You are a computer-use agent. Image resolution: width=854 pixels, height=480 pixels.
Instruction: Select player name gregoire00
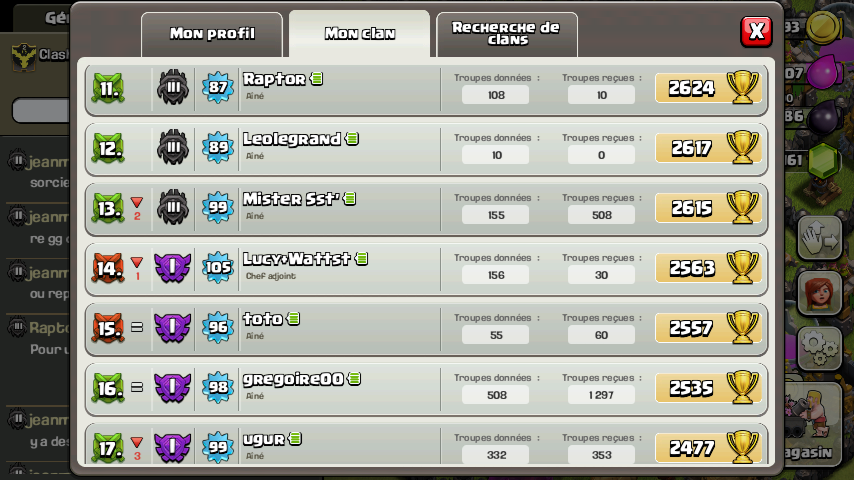click(293, 379)
